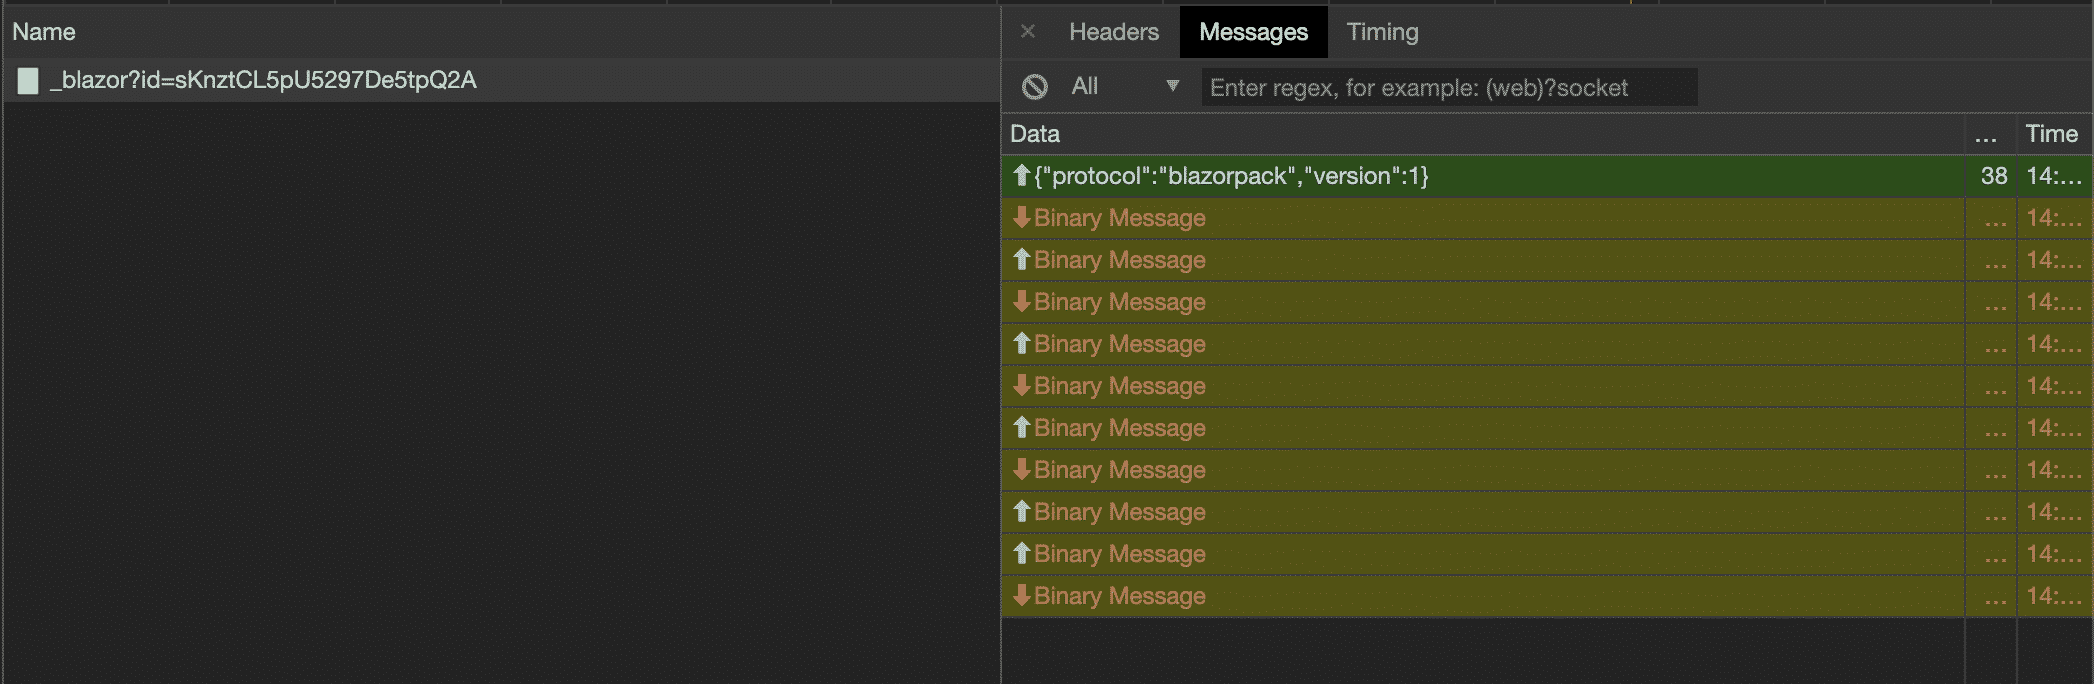
Task: Click the time value of the last Binary Message
Action: (x=2053, y=596)
